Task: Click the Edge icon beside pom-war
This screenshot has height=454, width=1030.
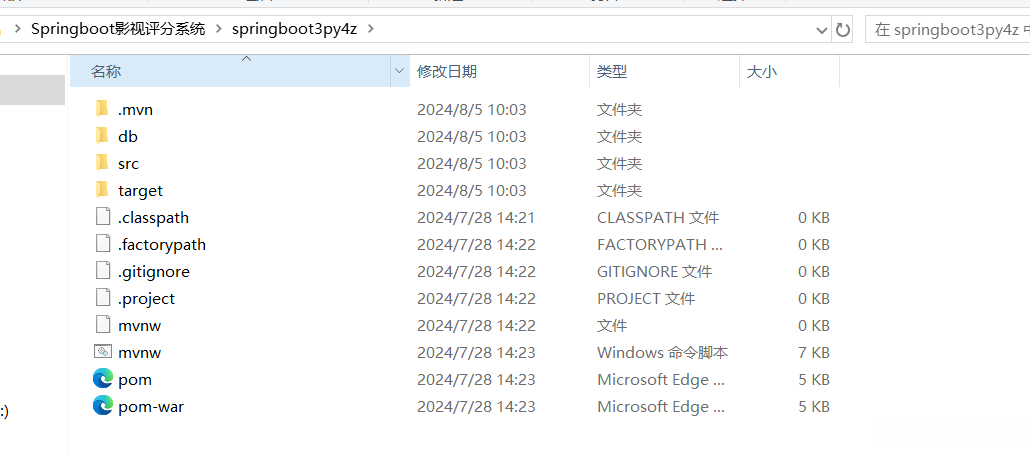Action: (102, 406)
